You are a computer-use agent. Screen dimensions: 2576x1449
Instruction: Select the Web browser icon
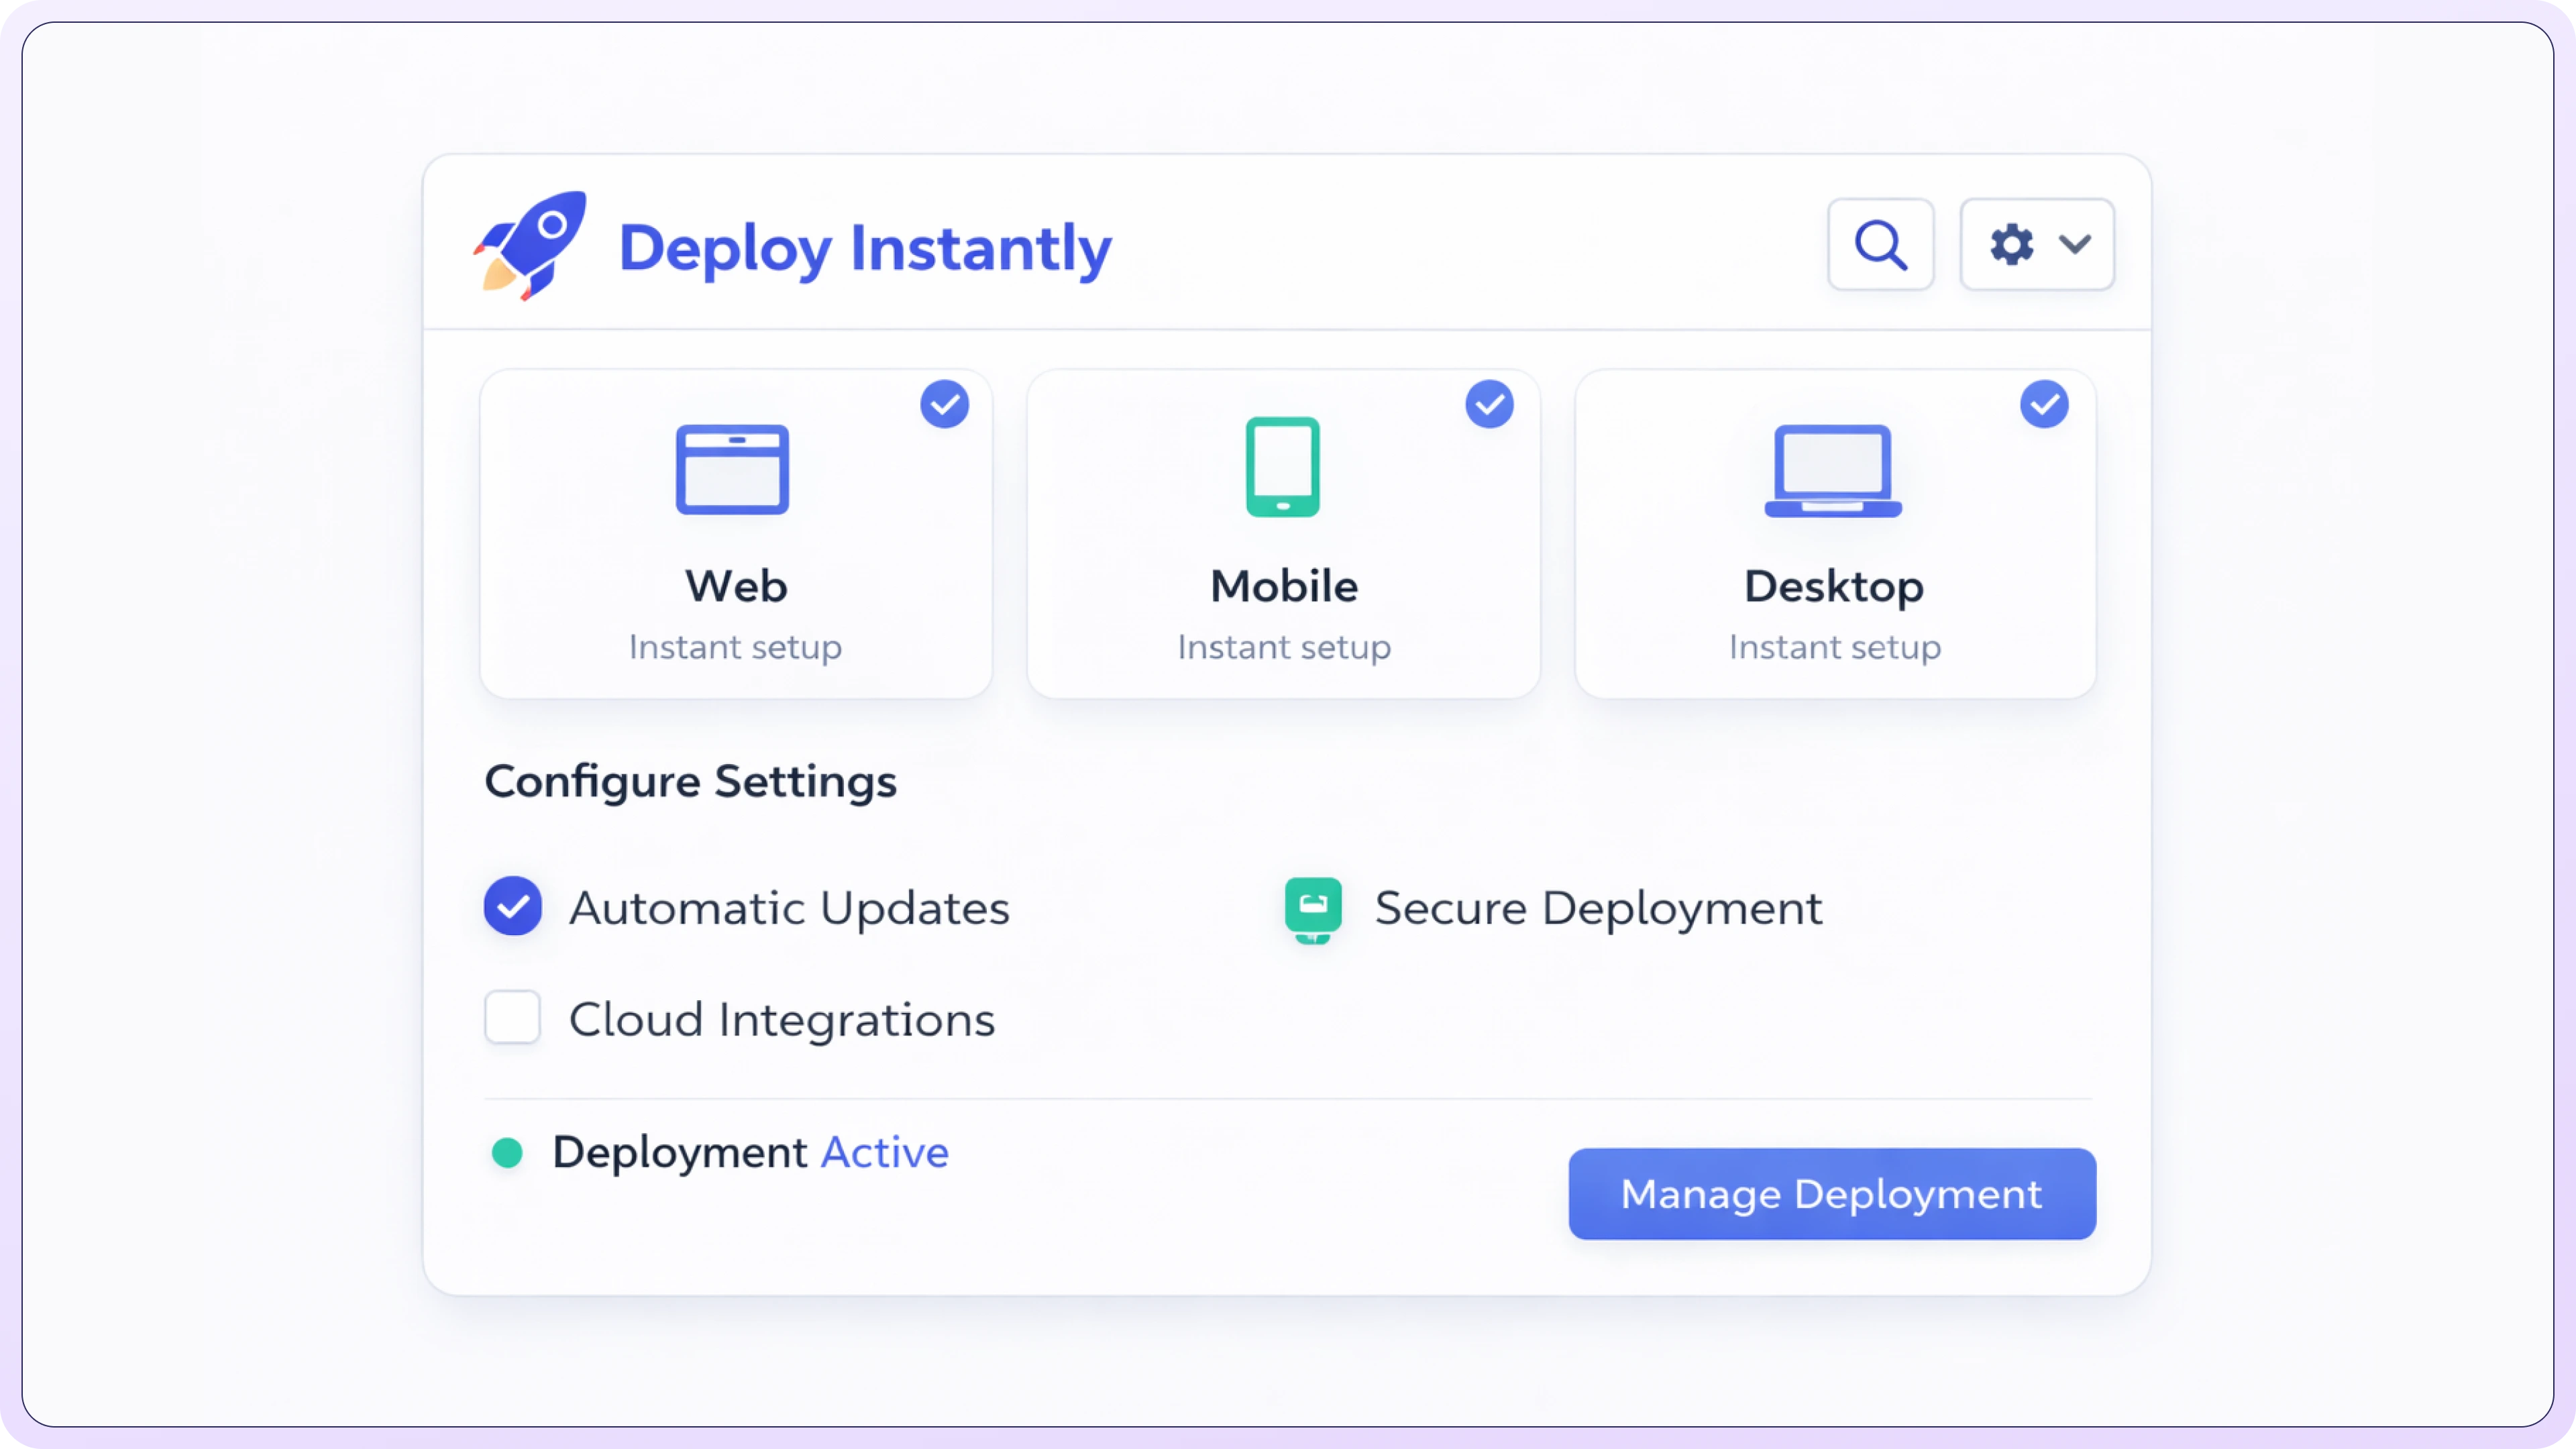(x=734, y=468)
